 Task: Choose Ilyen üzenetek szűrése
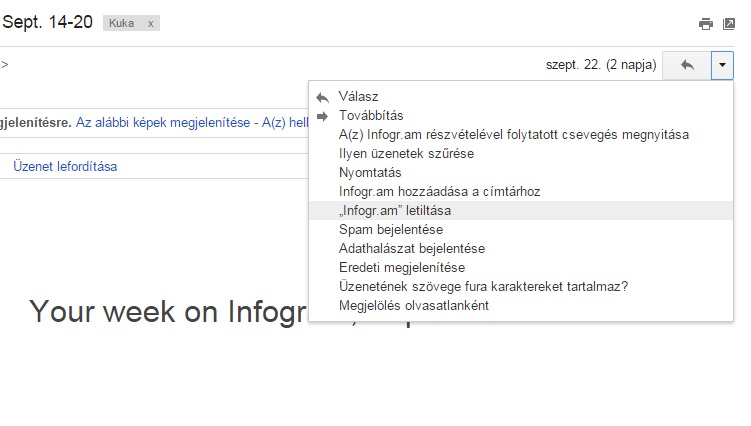click(x=521, y=153)
